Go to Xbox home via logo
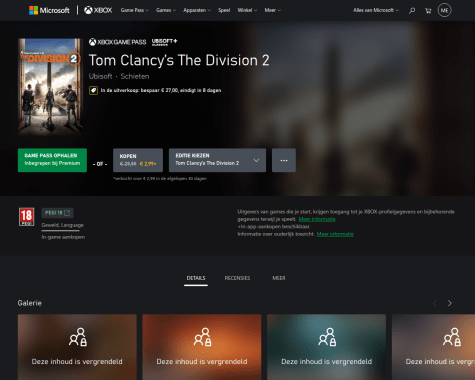Viewport: 475px width, 380px height. point(98,10)
